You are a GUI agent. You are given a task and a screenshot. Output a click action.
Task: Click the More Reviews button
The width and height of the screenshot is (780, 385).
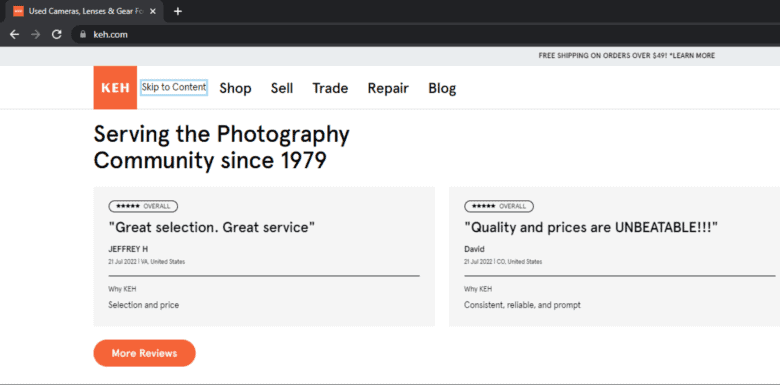144,353
